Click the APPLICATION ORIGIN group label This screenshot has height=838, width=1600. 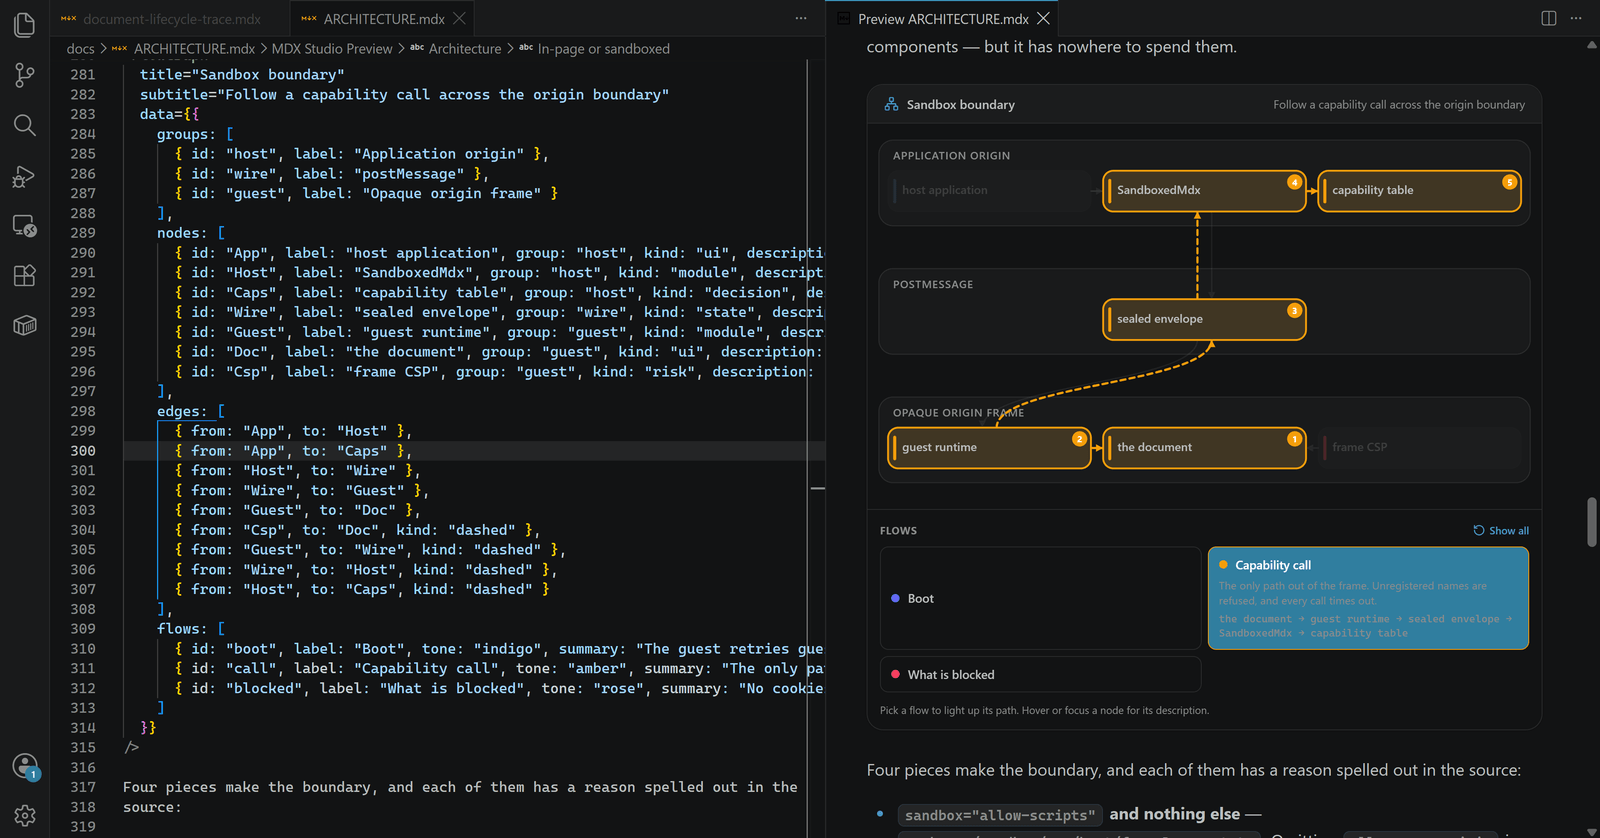(x=951, y=156)
